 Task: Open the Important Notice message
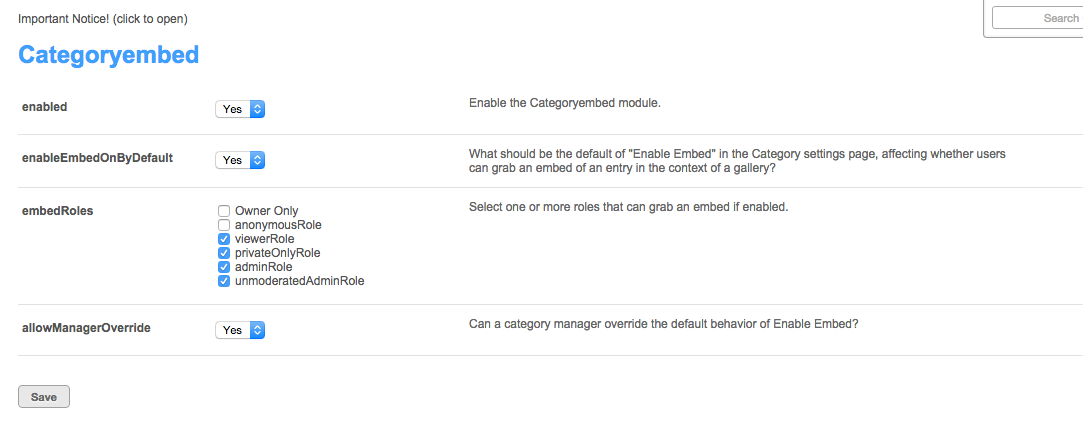click(103, 18)
